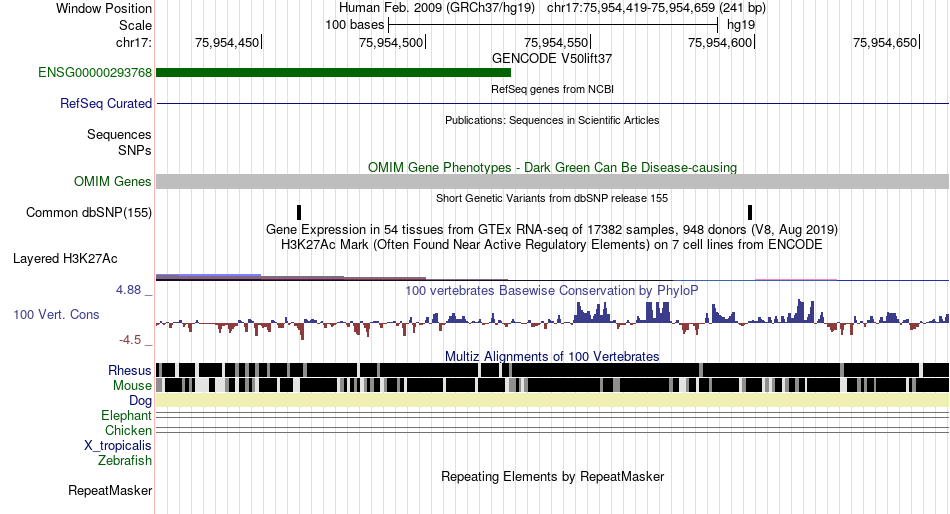Click the Mouse alignment row label
The height and width of the screenshot is (514, 950).
132,386
